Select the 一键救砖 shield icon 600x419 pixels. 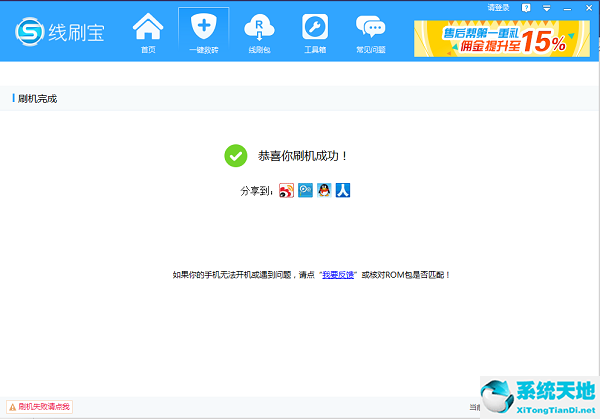coord(204,26)
